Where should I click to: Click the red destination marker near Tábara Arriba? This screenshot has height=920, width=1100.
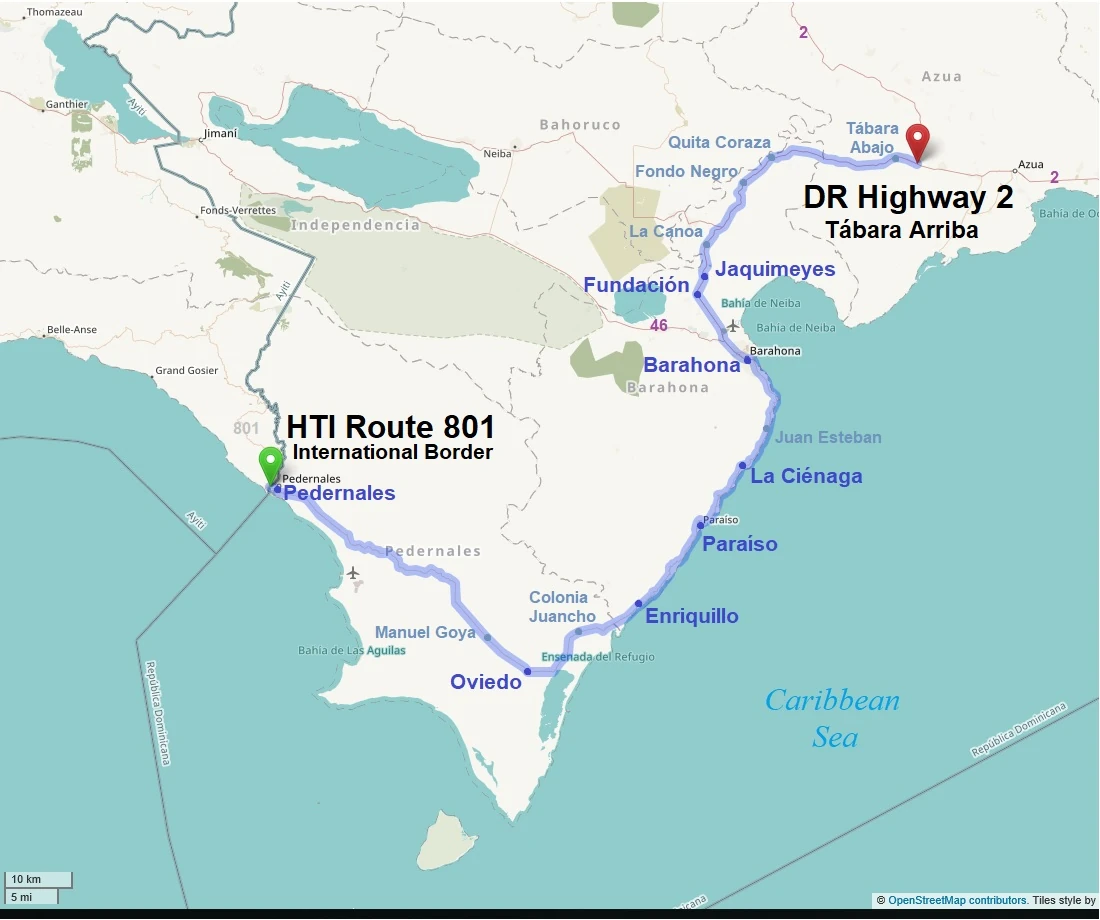(916, 141)
